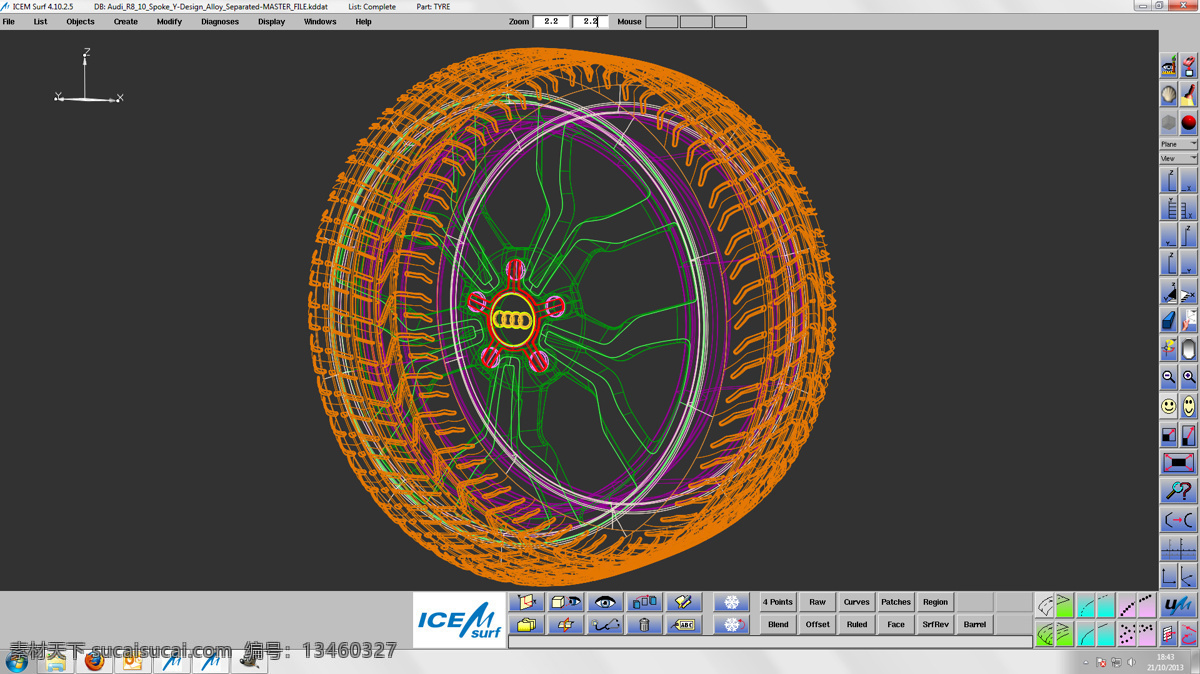Click the Offset button
This screenshot has height=674, width=1200.
point(818,625)
